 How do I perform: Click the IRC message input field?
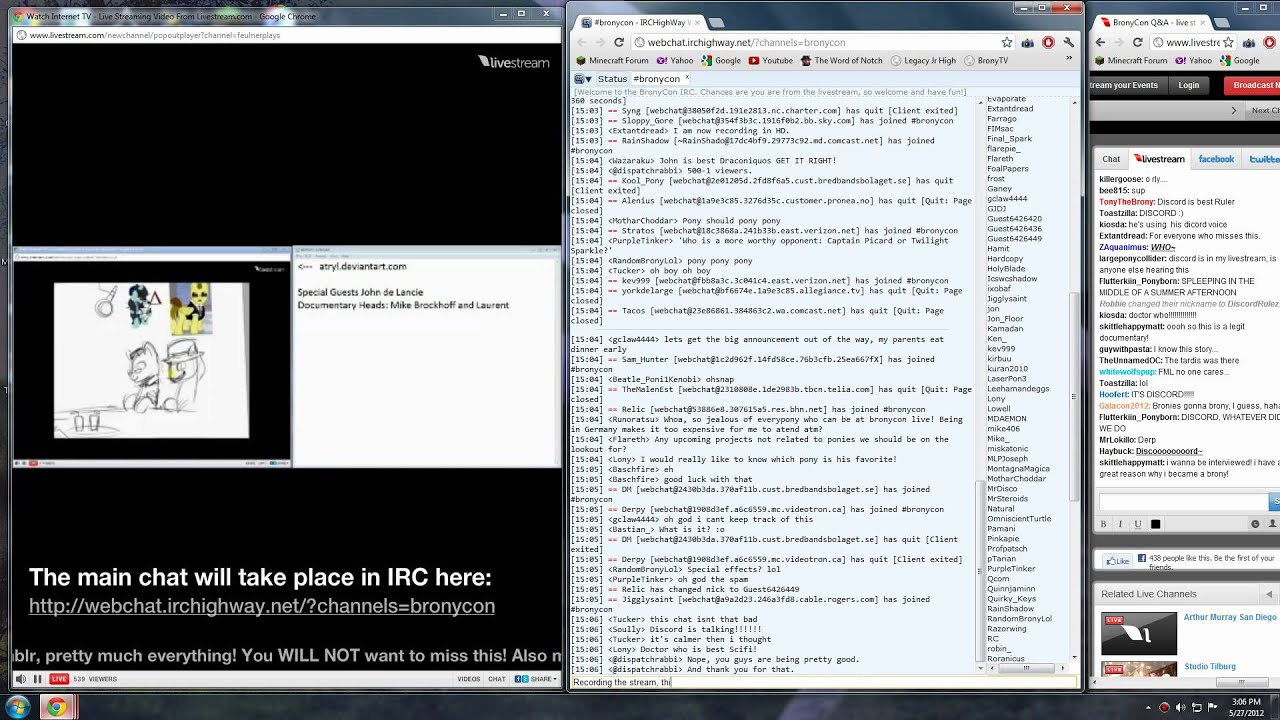[x=825, y=682]
